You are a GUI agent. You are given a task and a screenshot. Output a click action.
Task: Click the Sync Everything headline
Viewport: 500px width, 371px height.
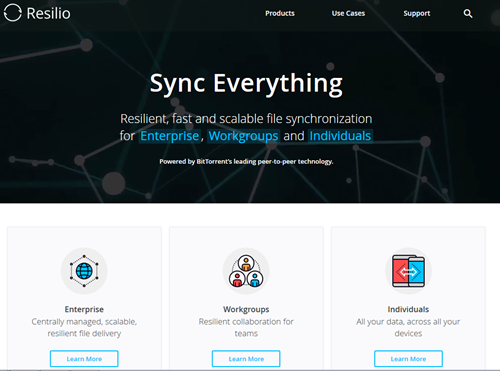click(246, 83)
